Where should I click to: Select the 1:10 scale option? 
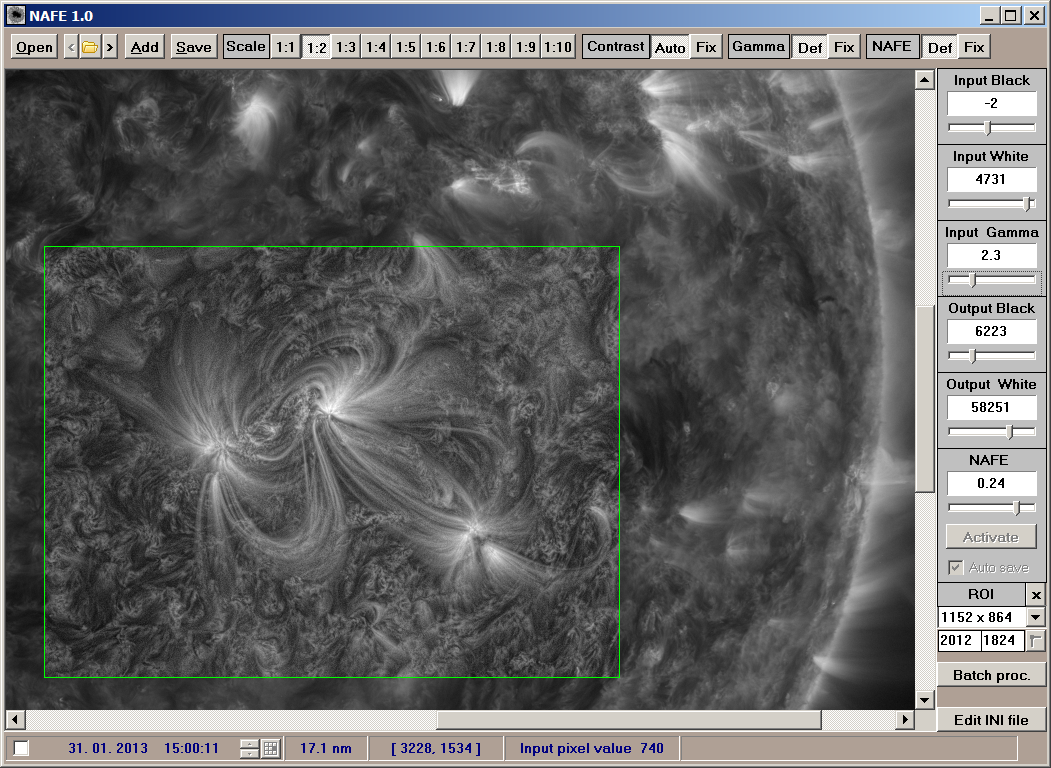click(558, 47)
